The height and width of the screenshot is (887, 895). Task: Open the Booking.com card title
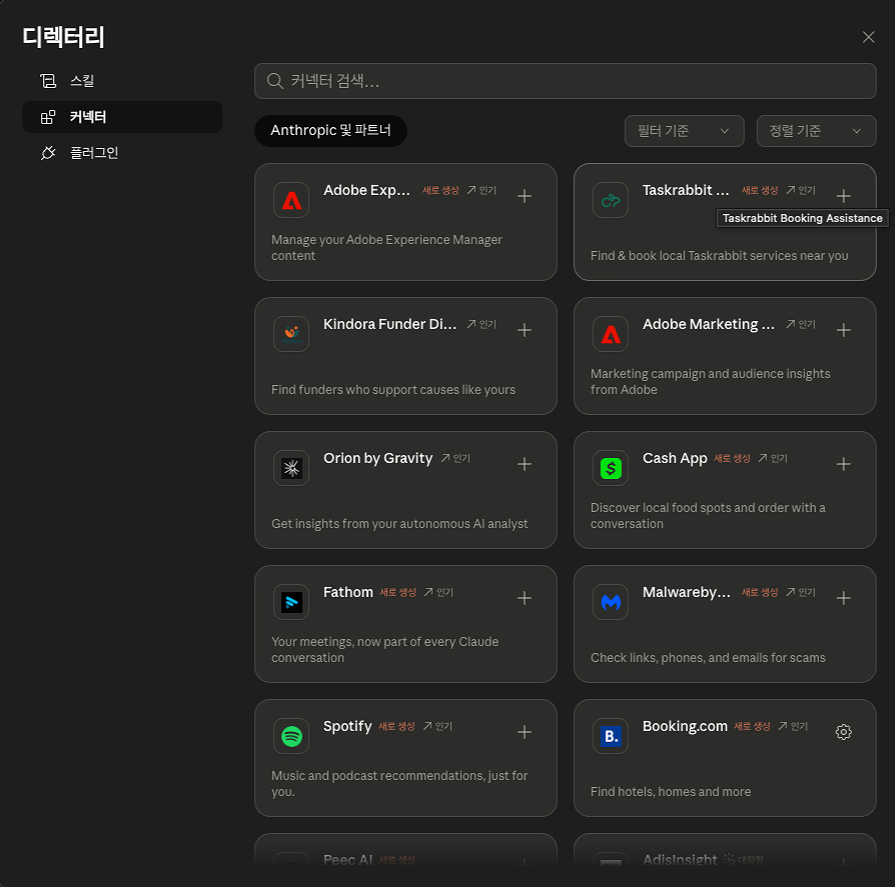[x=685, y=727]
